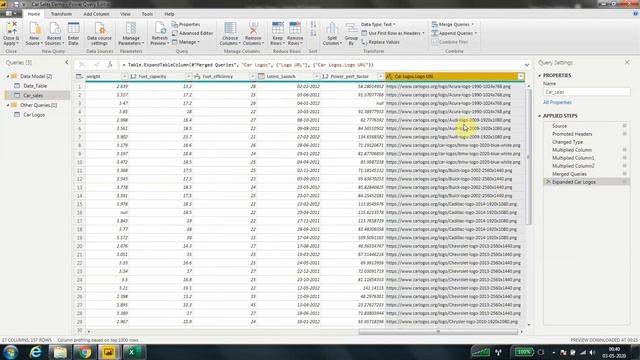Open the Properties ribbon button
This screenshot has width=640, height=360.
pyautogui.click(x=186, y=24)
